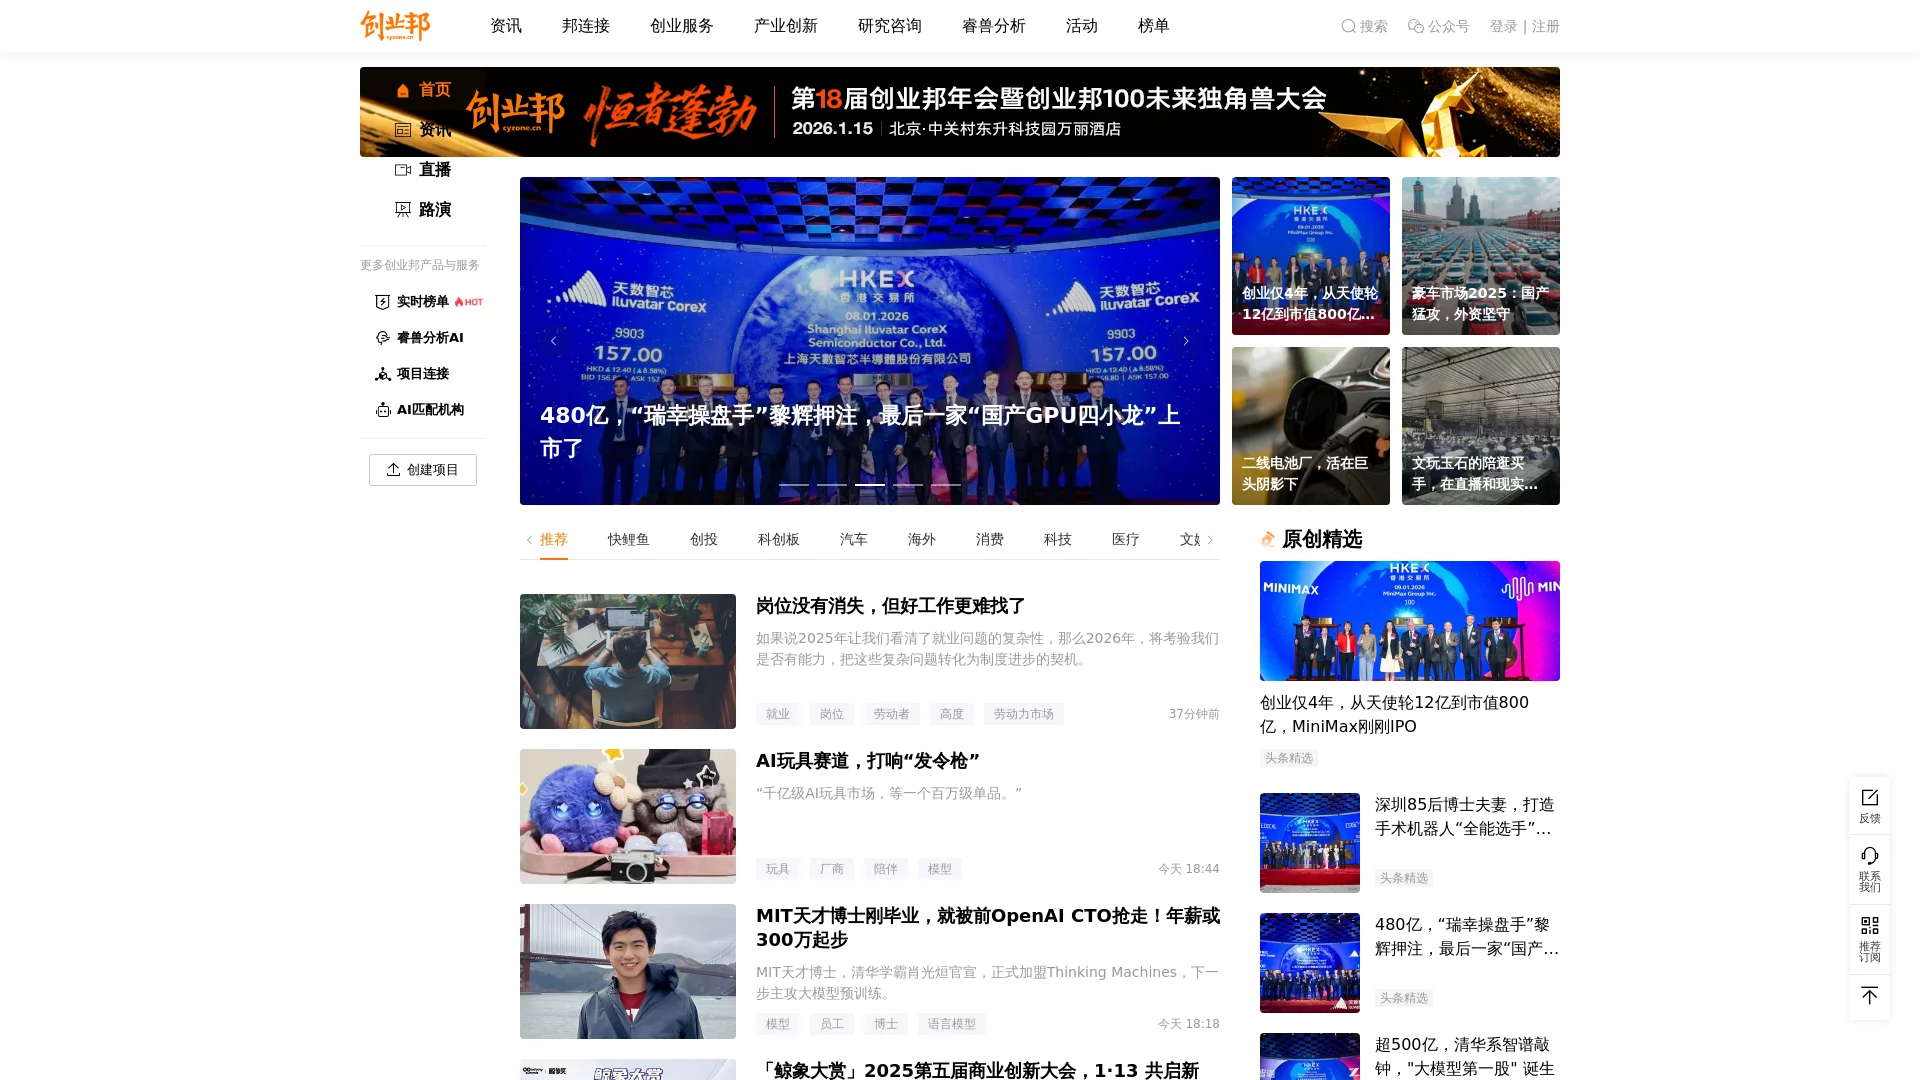1920x1080 pixels.
Task: Show the 推荐订阅 QR code icon
Action: click(1869, 937)
